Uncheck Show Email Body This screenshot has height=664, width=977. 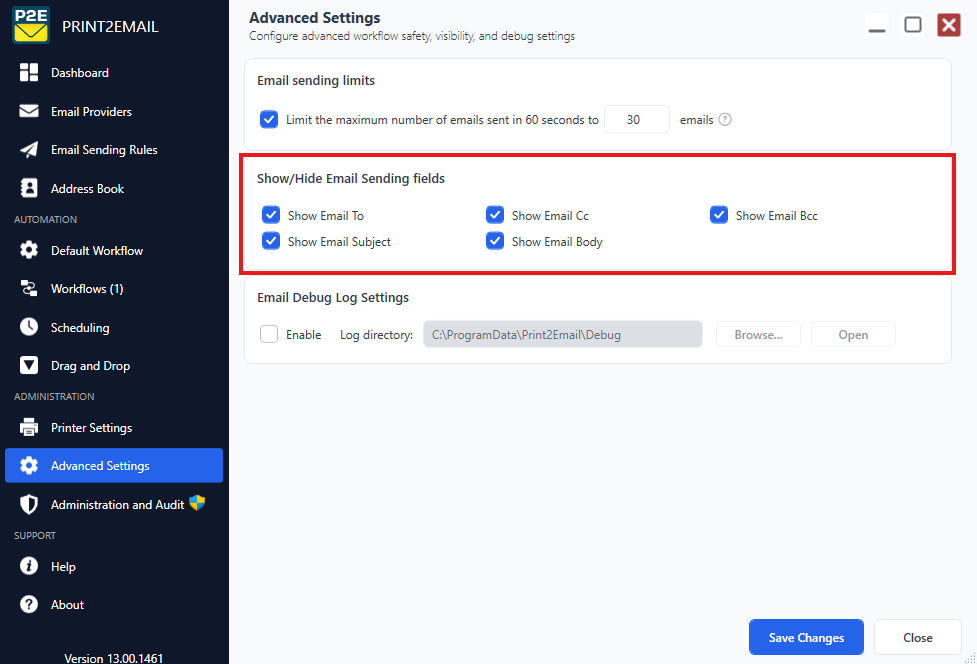tap(495, 241)
